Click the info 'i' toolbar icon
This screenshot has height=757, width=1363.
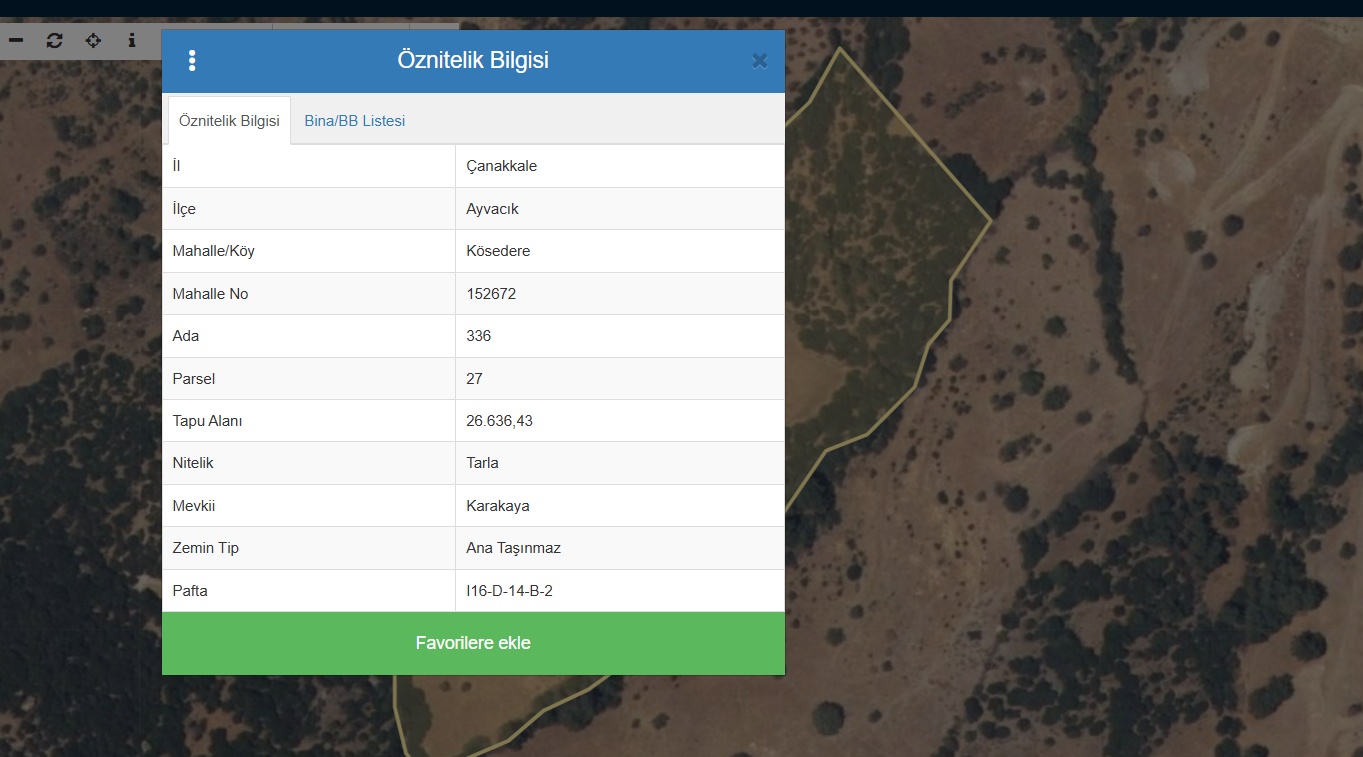click(x=132, y=40)
